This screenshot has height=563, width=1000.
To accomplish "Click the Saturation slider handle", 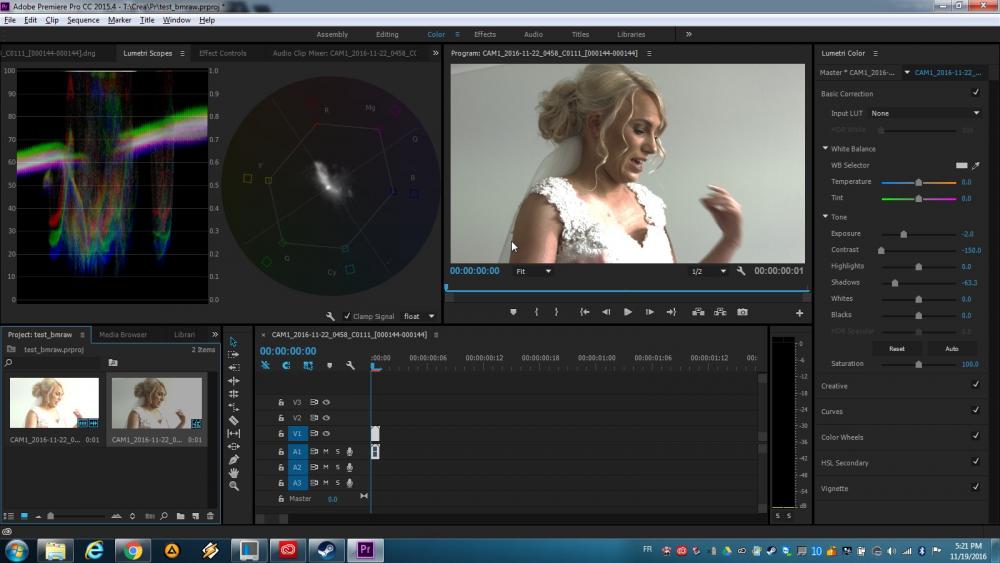I will pyautogui.click(x=918, y=365).
